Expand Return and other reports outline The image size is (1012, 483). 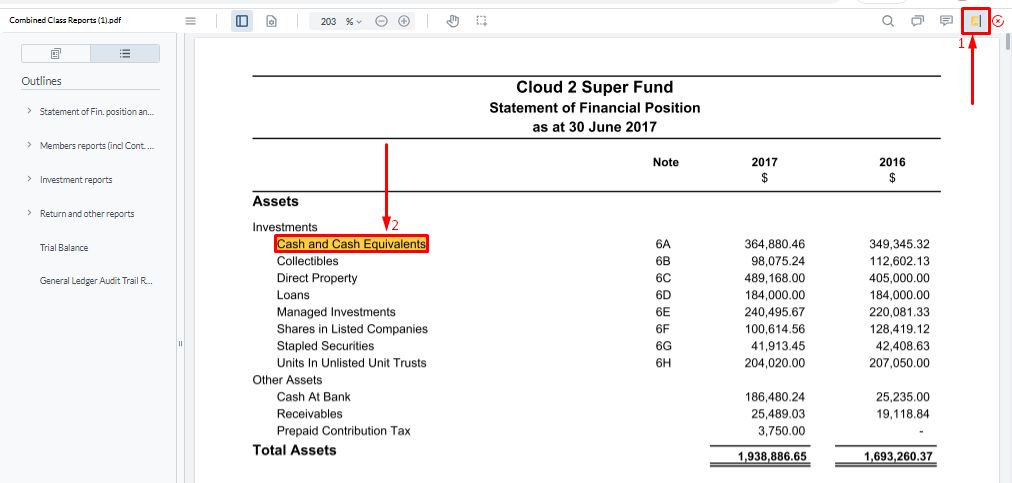click(29, 212)
